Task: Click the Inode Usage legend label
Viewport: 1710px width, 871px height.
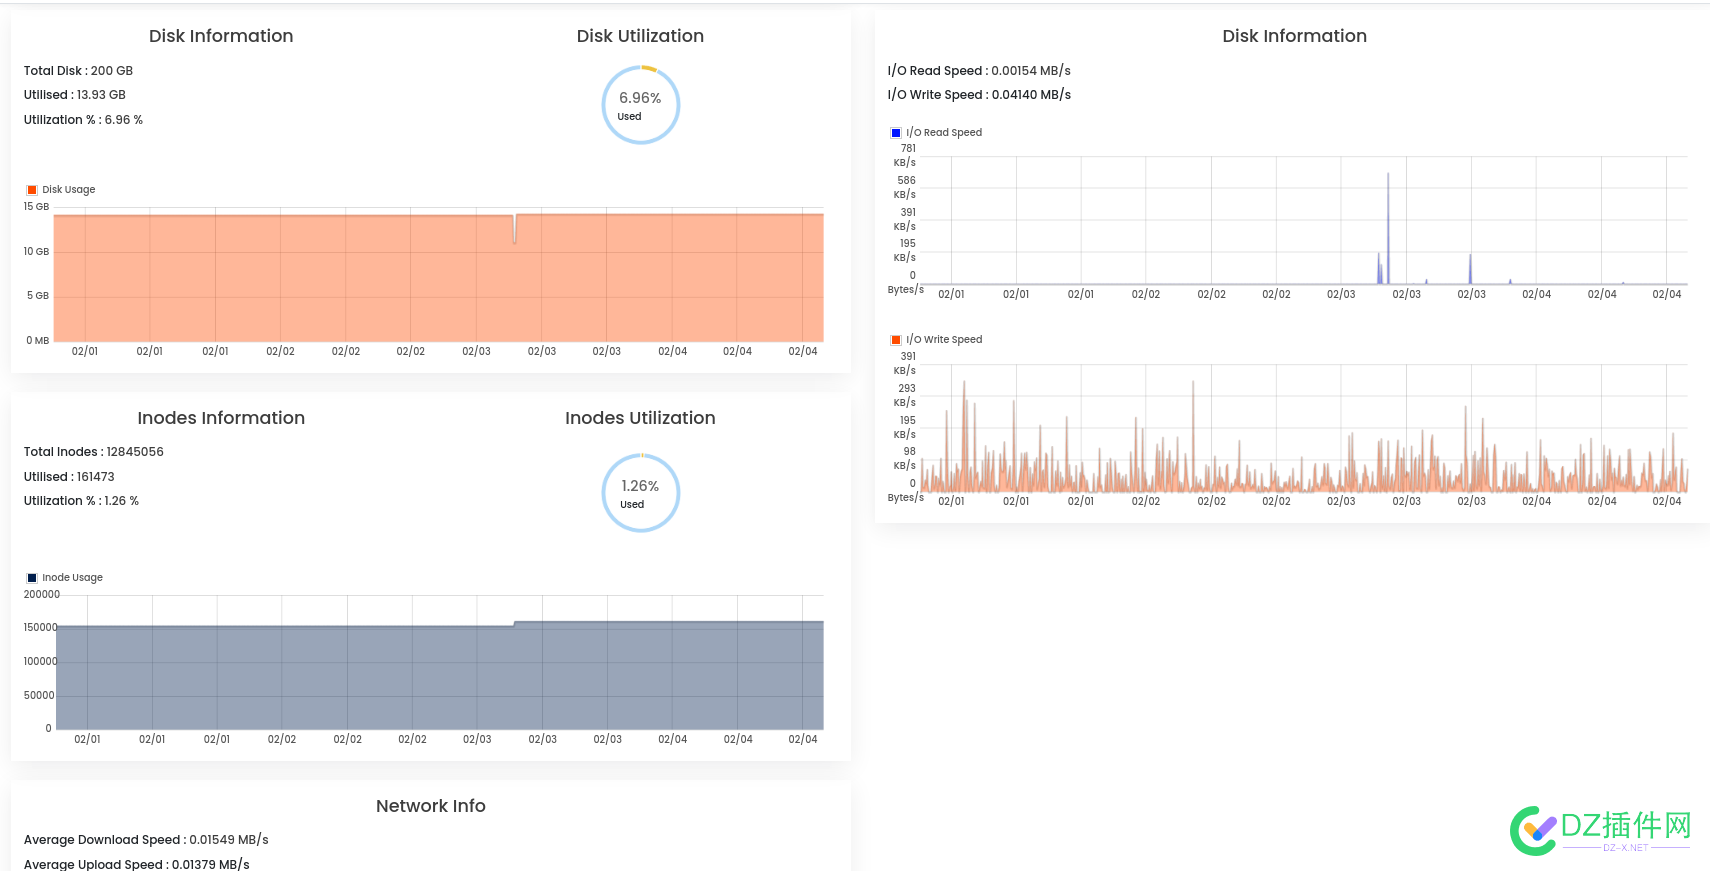Action: click(x=72, y=578)
